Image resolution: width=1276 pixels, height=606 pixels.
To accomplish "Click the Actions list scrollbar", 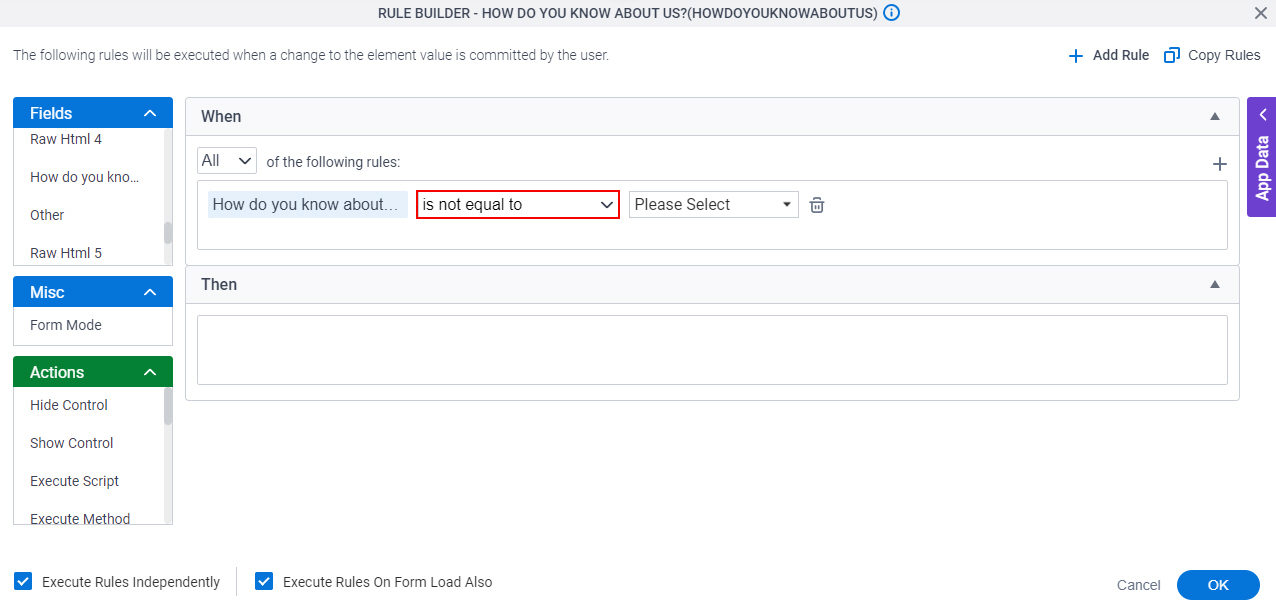I will point(168,407).
